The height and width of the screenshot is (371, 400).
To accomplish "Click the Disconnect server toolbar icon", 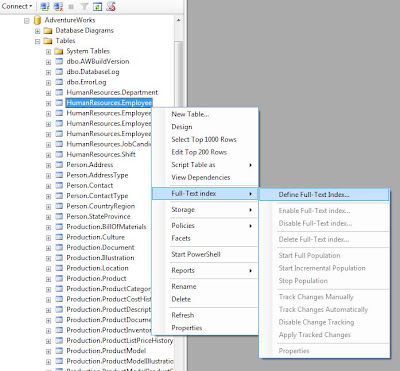I will point(58,6).
